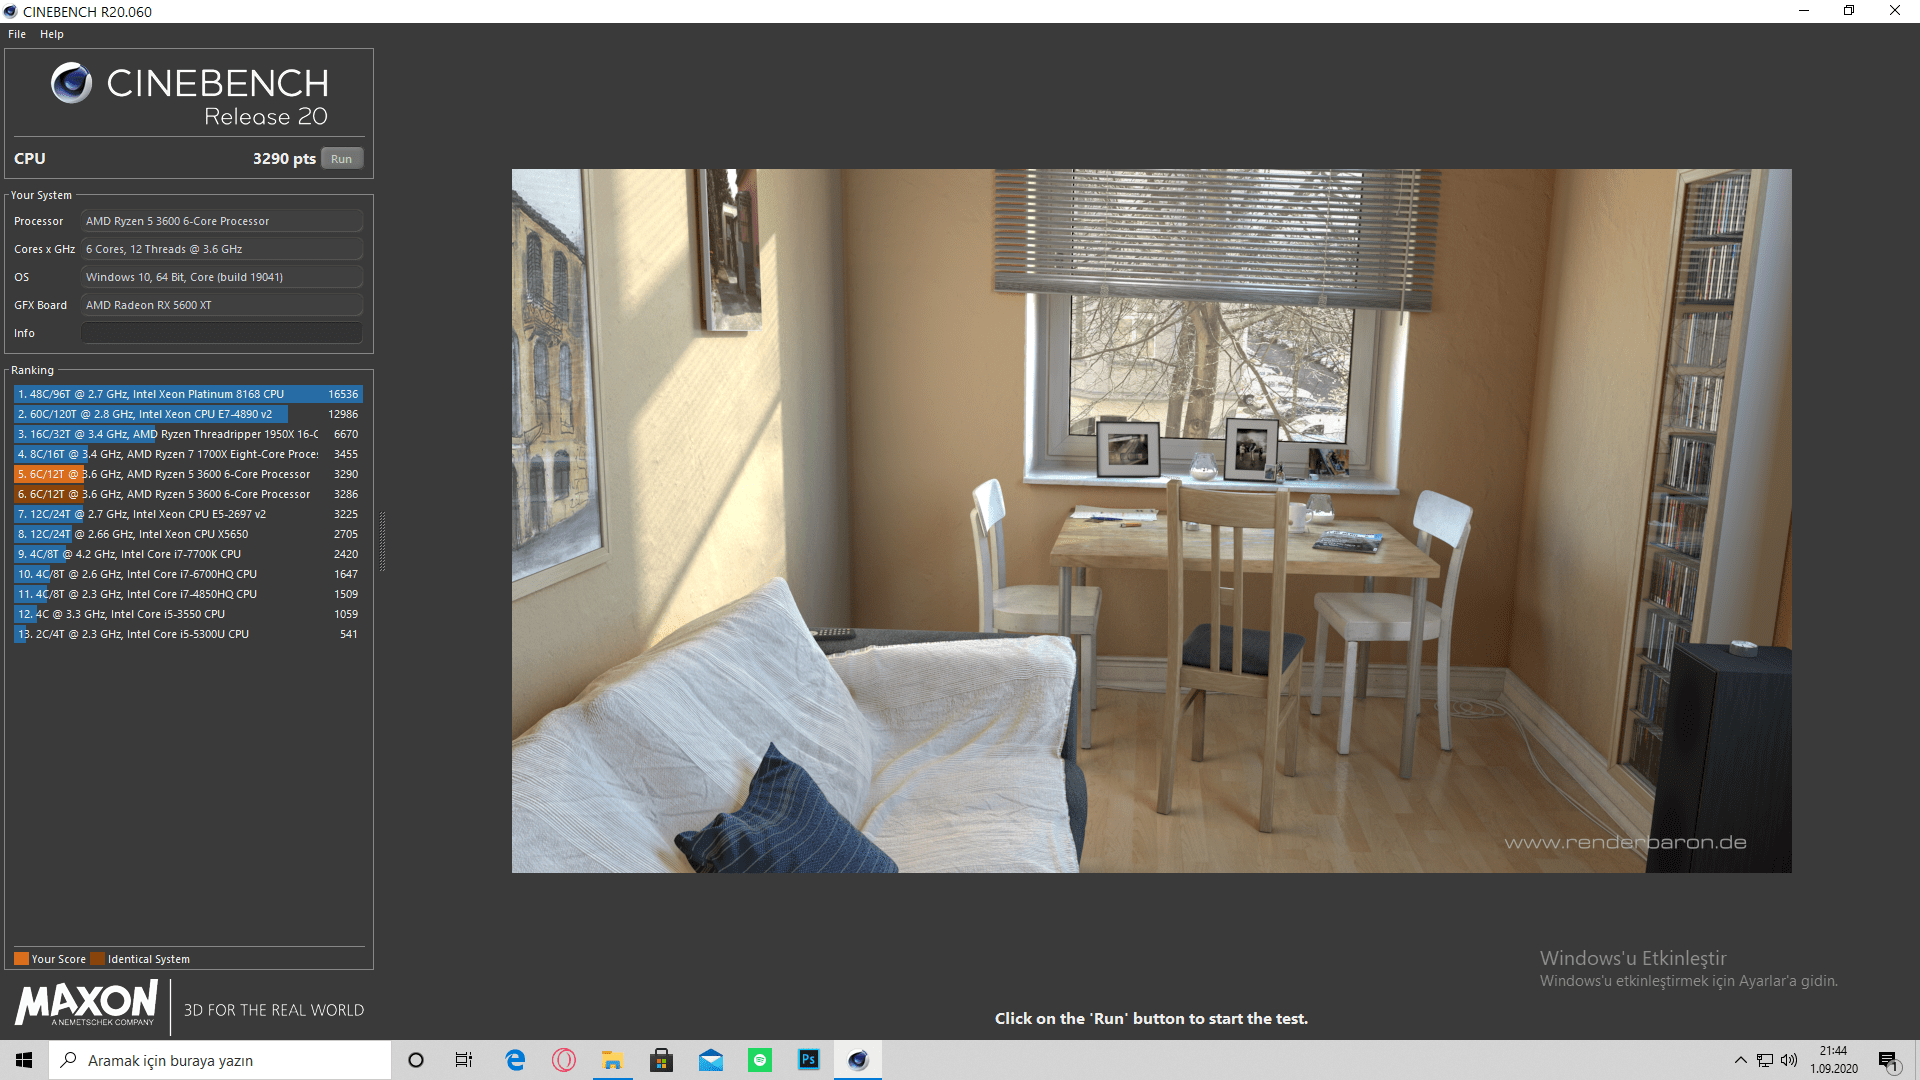
Task: Open Photoshop from the taskbar
Action: 809,1060
